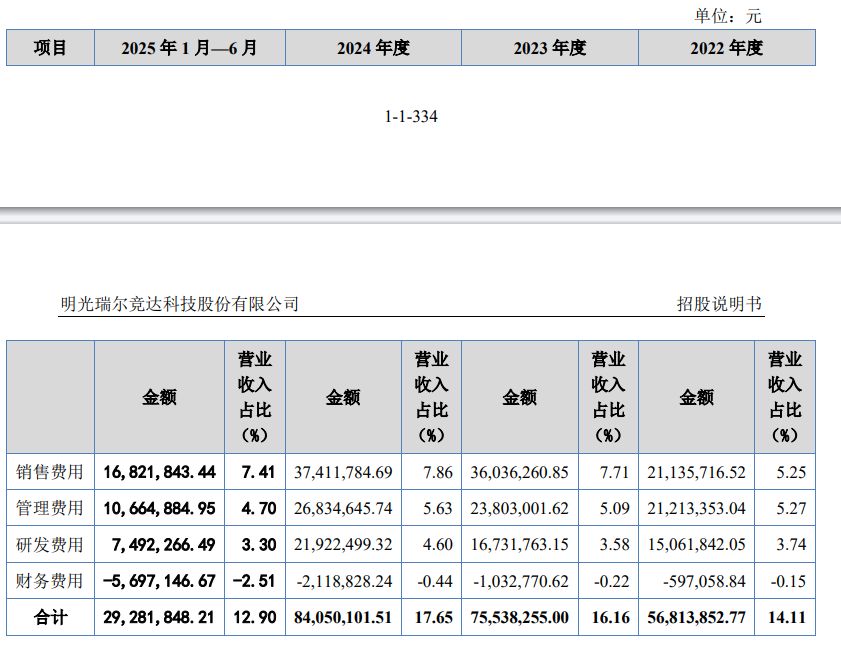Click the negative amount -5,697,146.67
This screenshot has width=841, height=650.
[x=158, y=581]
